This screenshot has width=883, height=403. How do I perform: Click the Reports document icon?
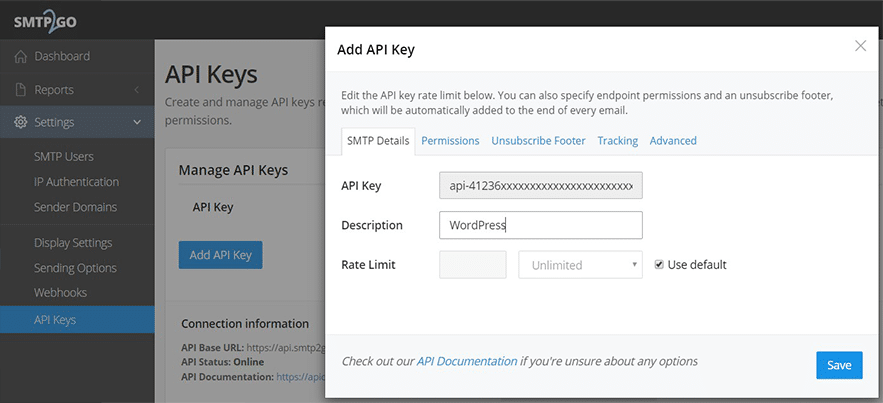pyautogui.click(x=20, y=89)
